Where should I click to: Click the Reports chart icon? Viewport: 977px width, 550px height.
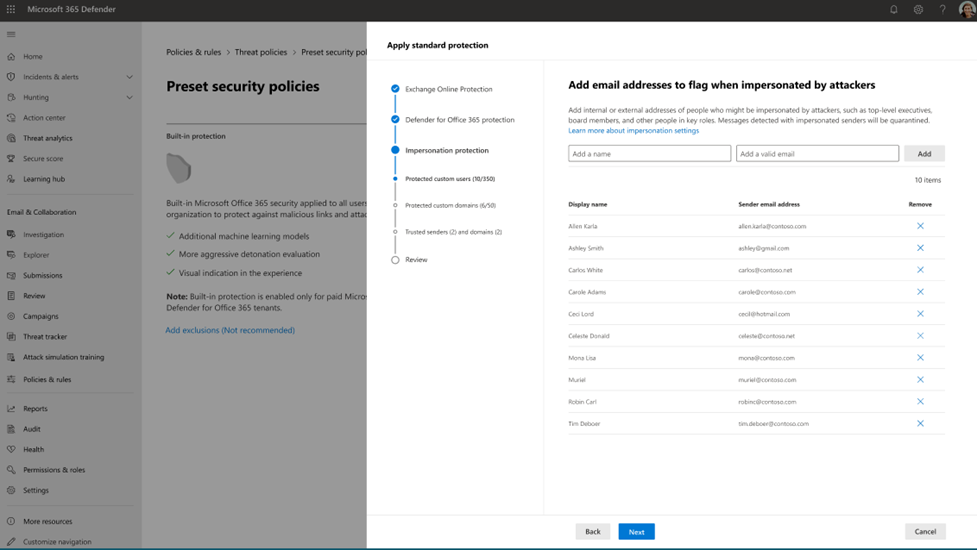coord(11,409)
